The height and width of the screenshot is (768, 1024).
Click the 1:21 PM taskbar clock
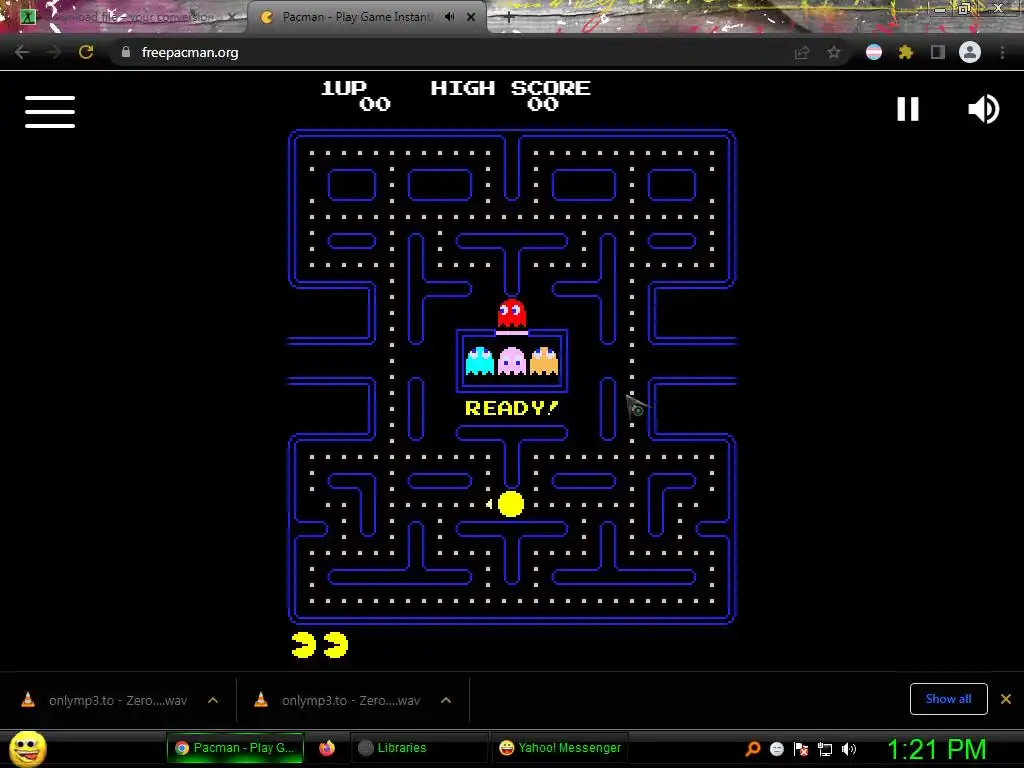[x=936, y=749]
